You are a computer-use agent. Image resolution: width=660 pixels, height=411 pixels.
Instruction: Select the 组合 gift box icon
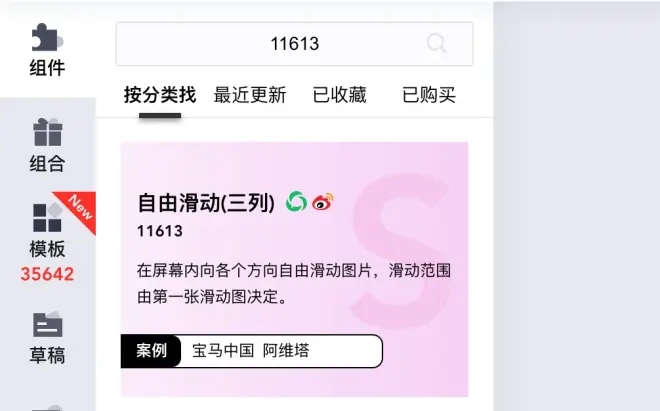(x=48, y=132)
